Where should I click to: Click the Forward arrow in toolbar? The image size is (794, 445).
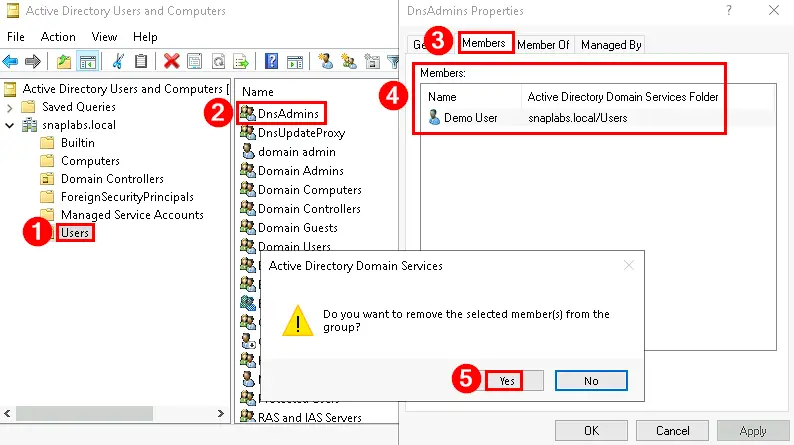tap(33, 62)
